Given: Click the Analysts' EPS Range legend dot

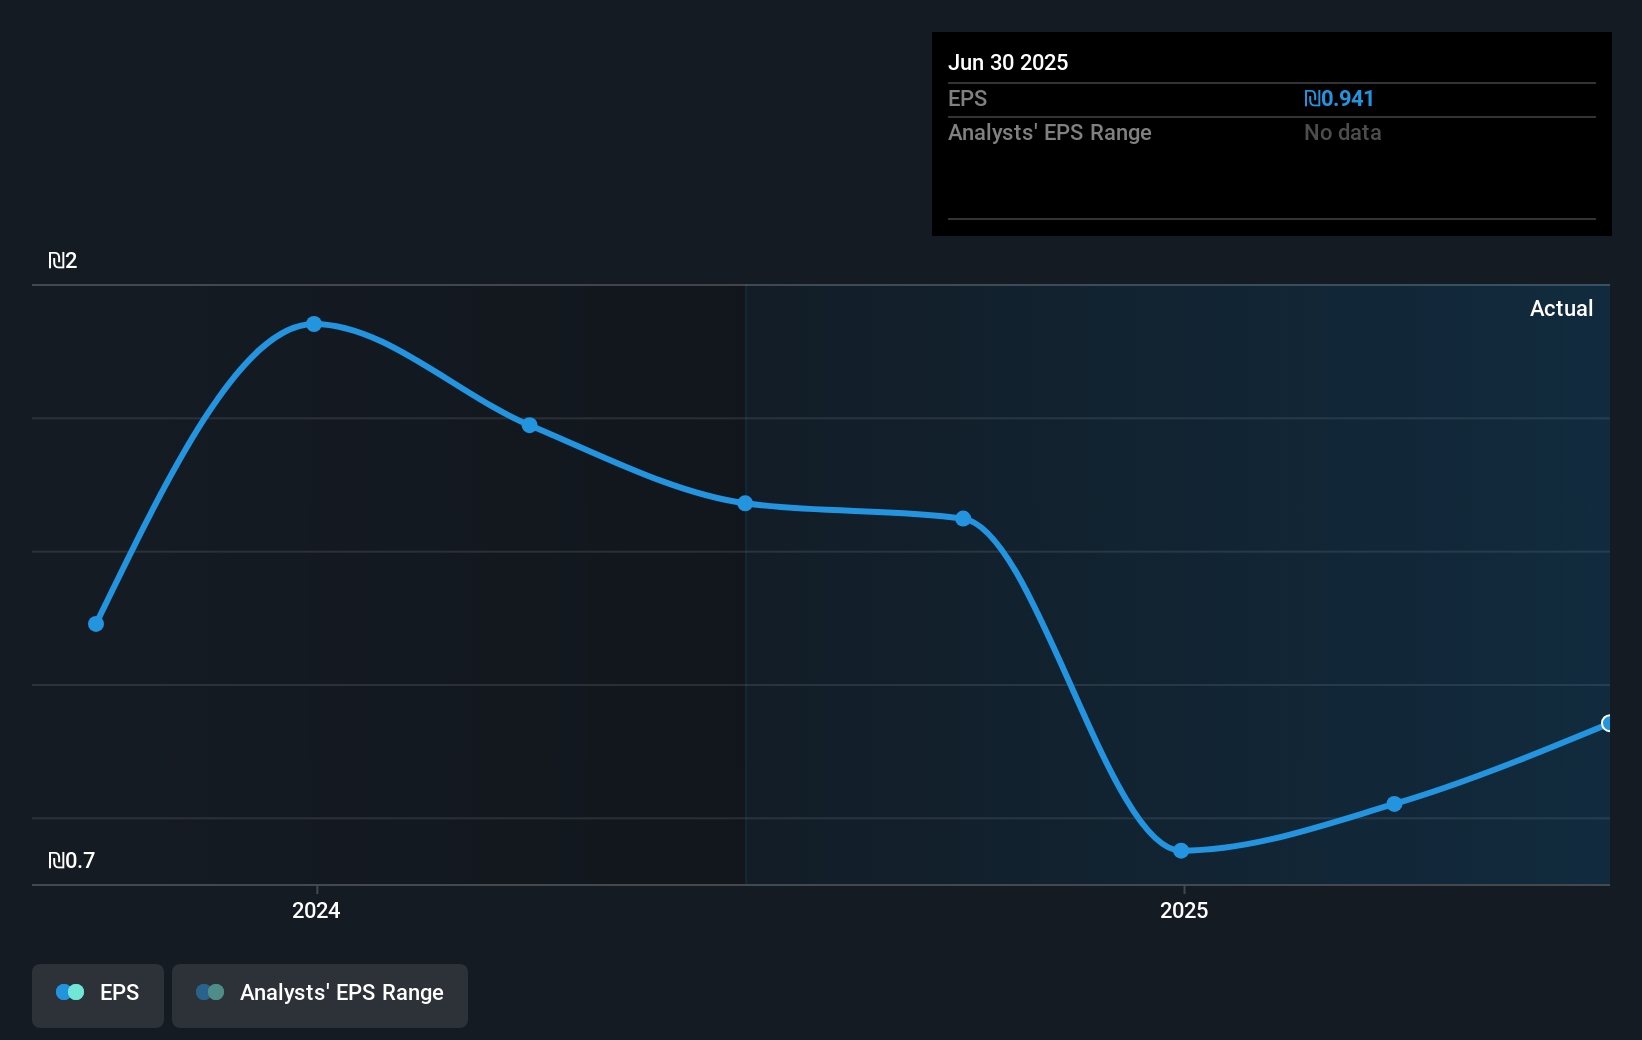Looking at the screenshot, I should [x=211, y=992].
